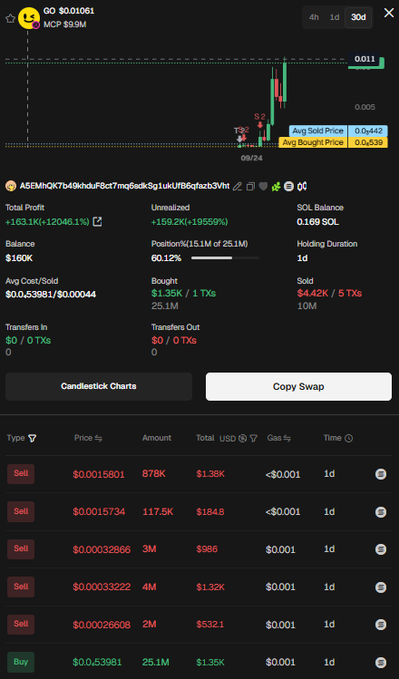Edit wallet name with pencil icon
399x679 pixels.
(237, 187)
